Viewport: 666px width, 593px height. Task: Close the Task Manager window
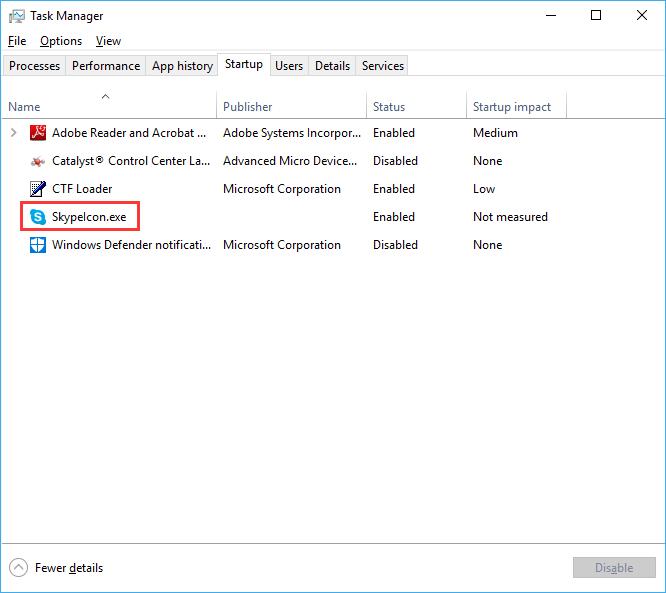642,16
